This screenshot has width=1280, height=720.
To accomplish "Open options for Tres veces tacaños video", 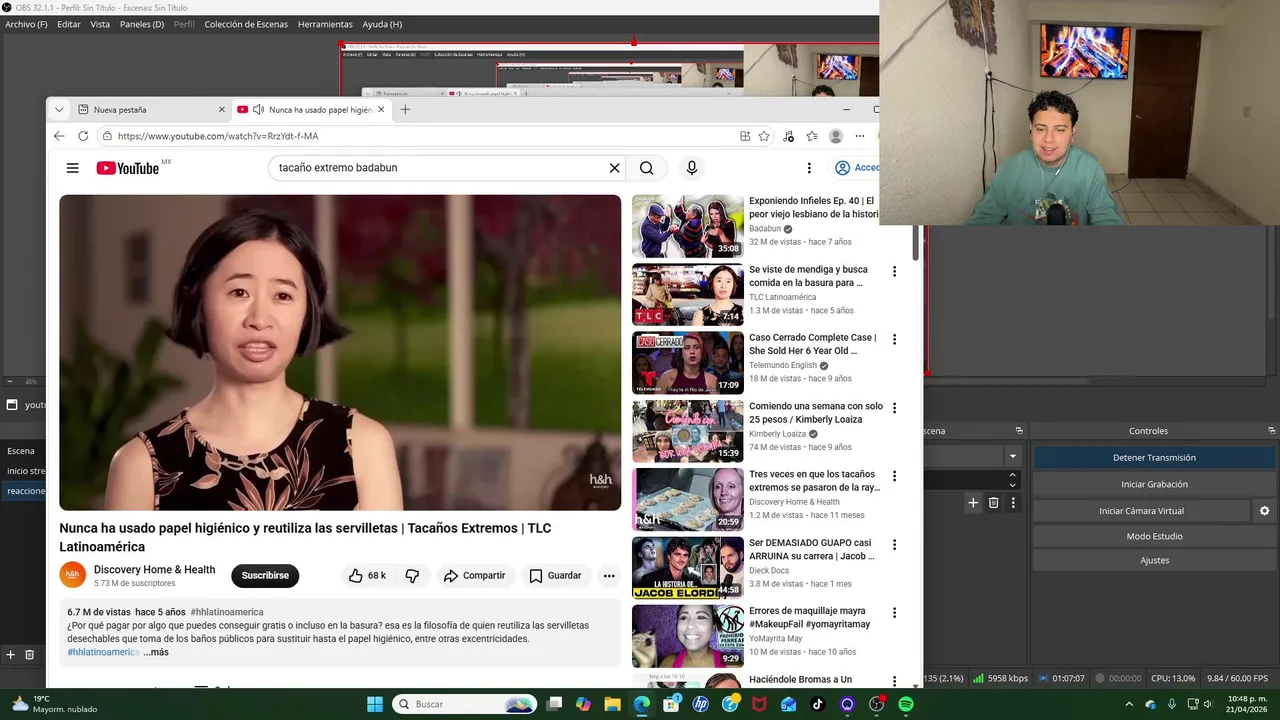I will (894, 476).
